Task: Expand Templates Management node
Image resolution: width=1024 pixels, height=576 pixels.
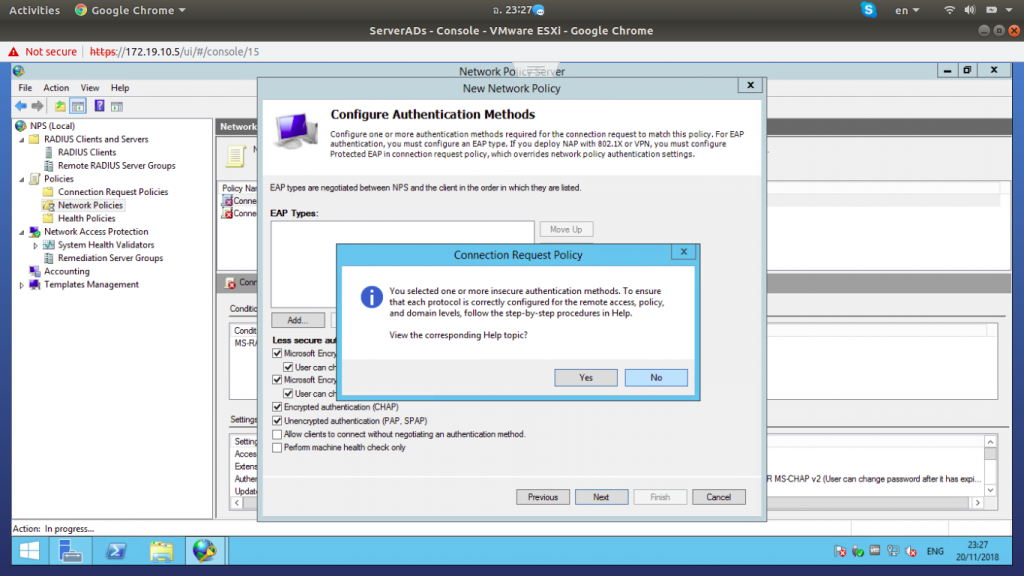Action: coord(22,285)
